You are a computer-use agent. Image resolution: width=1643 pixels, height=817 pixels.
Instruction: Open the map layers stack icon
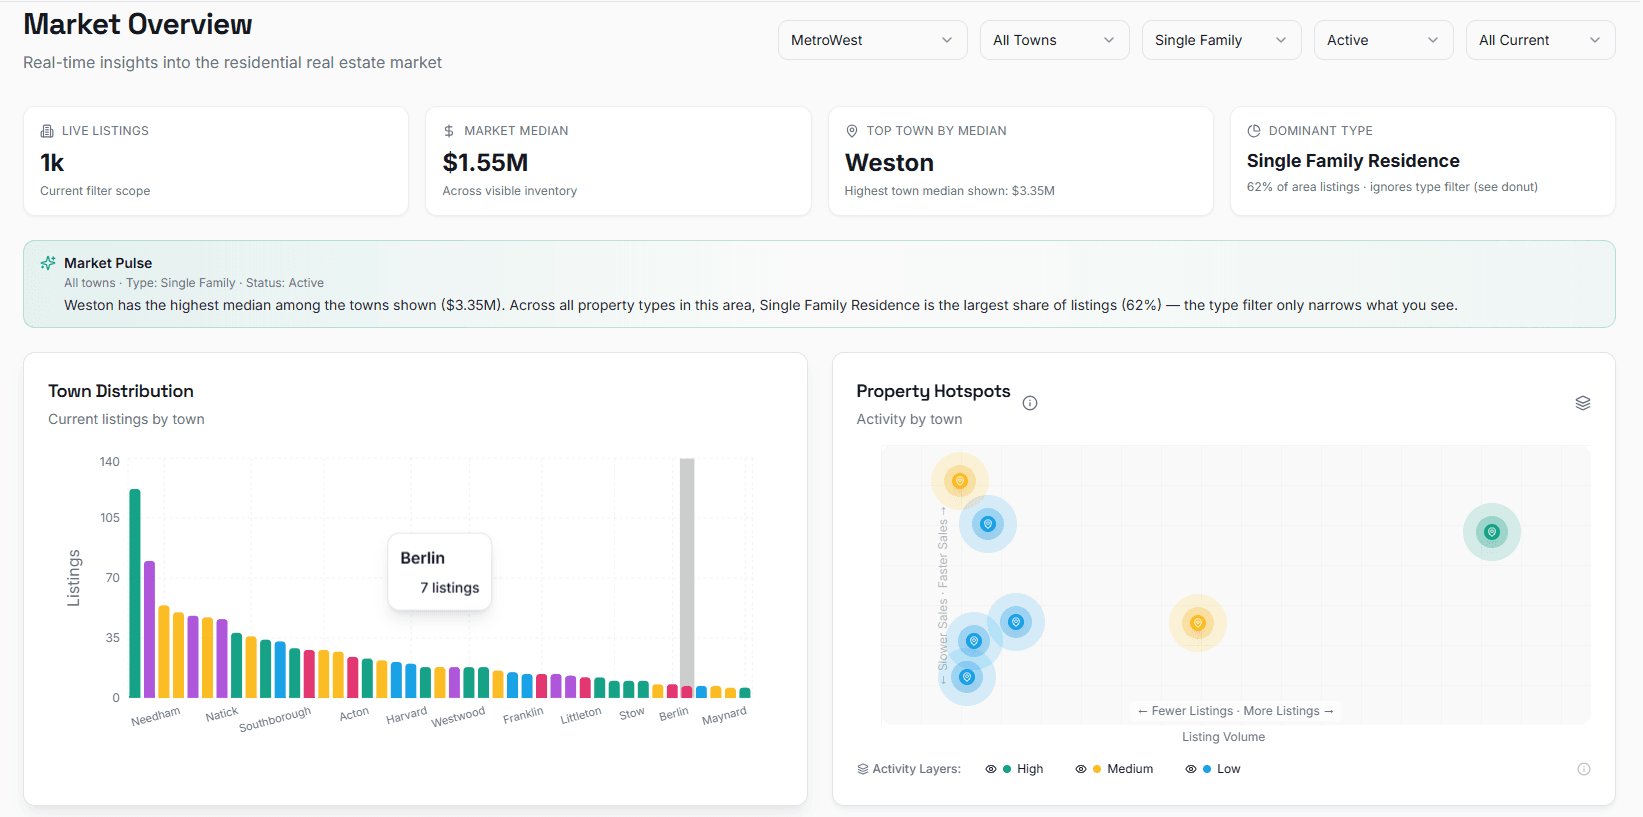click(x=1583, y=403)
